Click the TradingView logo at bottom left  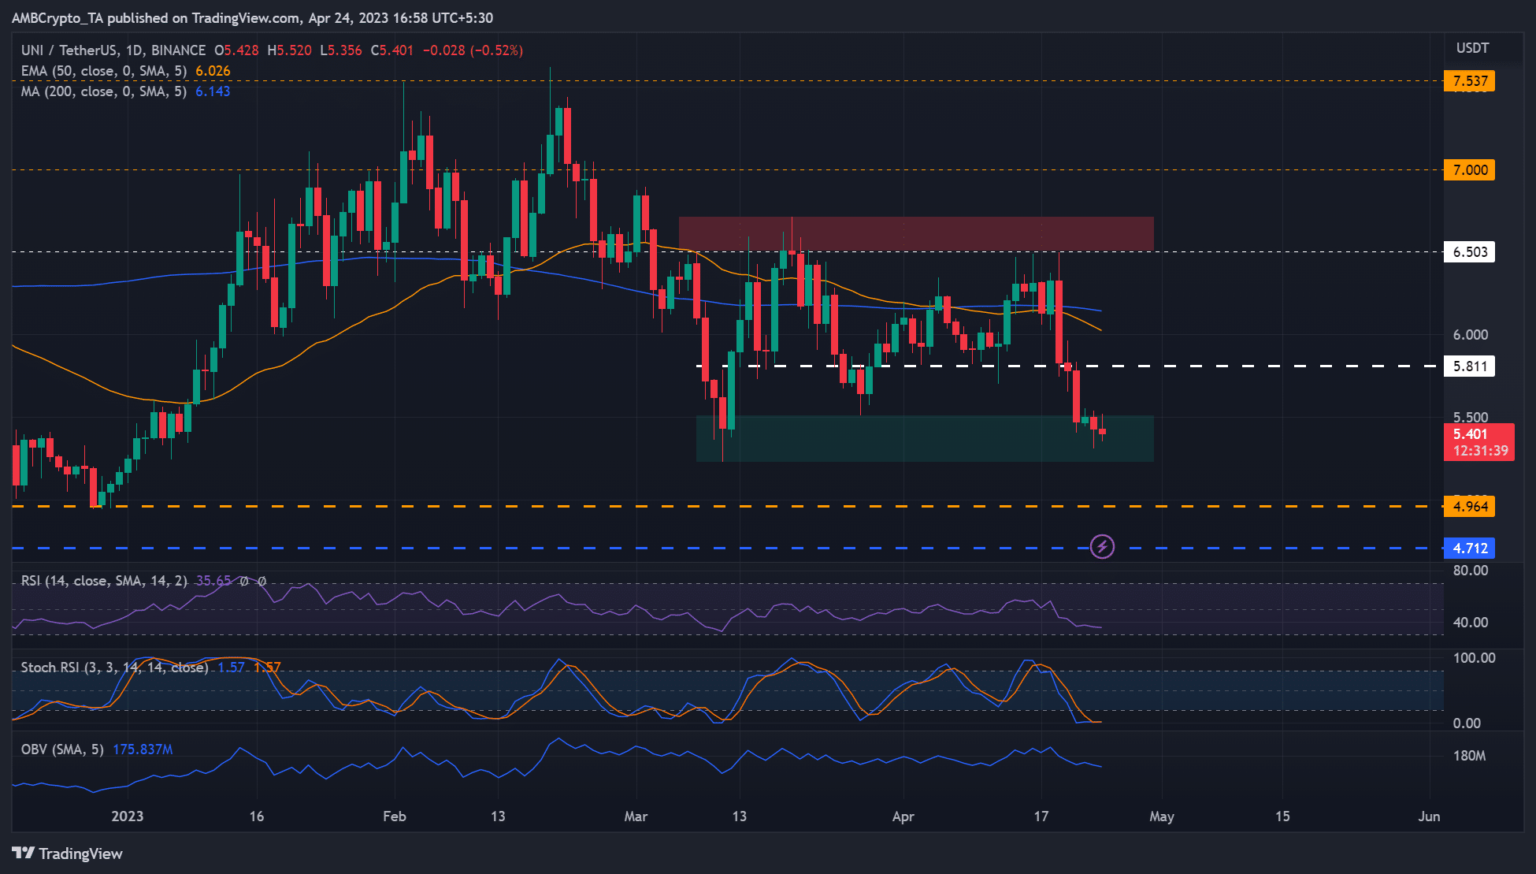[67, 853]
